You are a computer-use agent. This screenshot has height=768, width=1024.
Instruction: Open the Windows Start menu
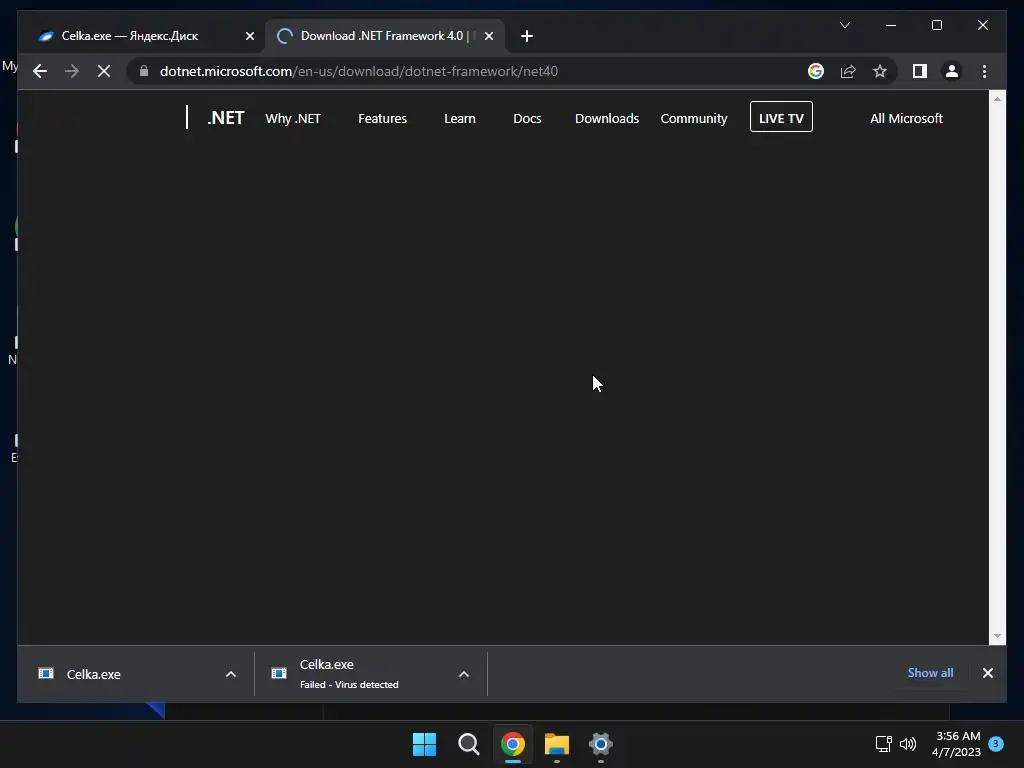424,744
